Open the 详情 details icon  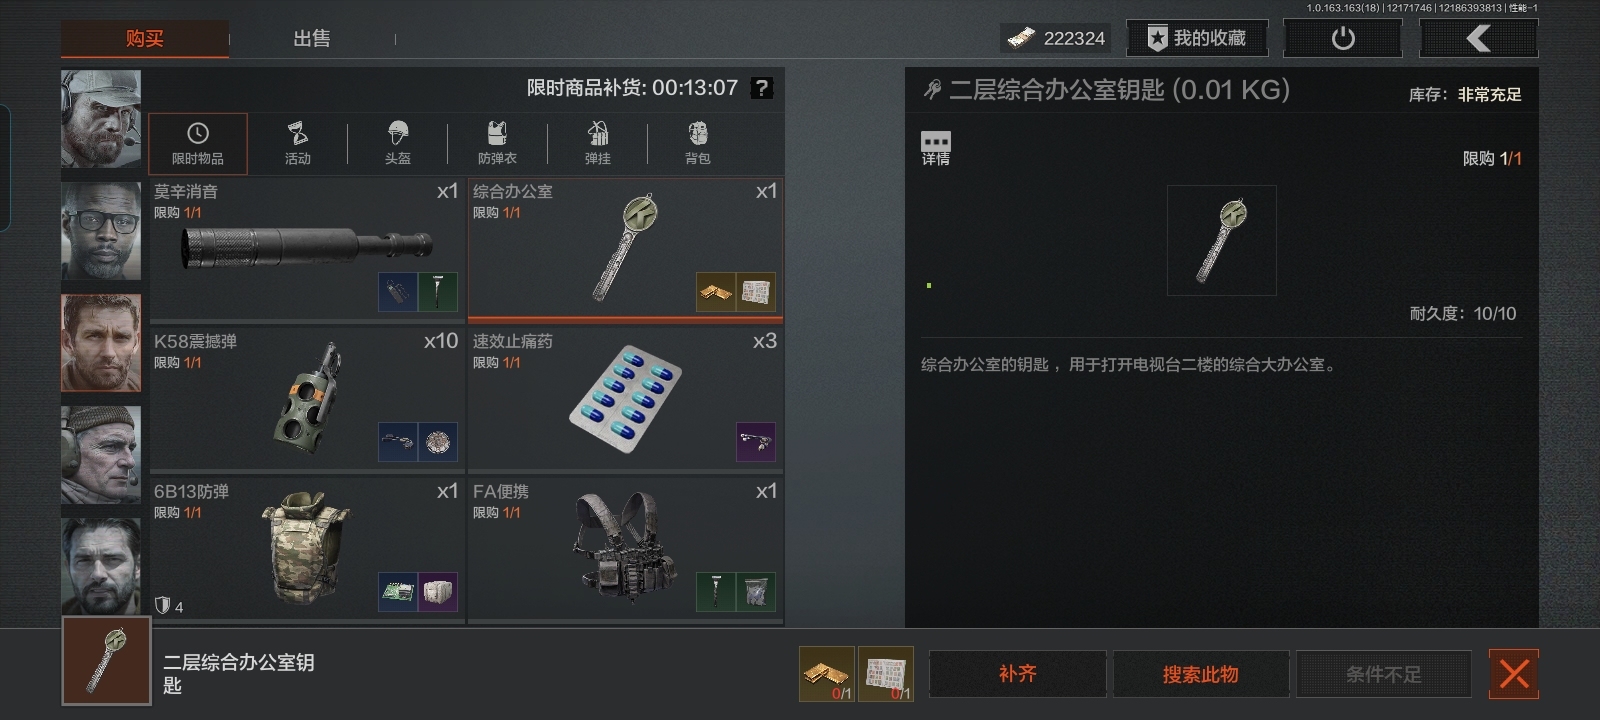[x=936, y=148]
